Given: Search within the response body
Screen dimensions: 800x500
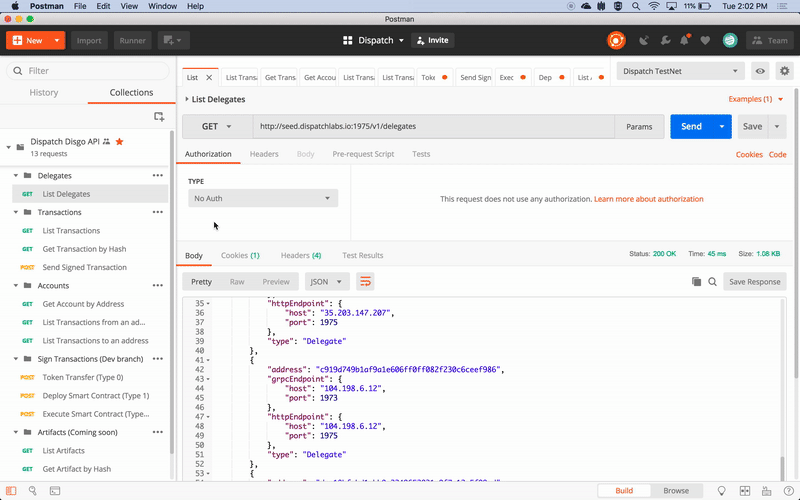Looking at the screenshot, I should pos(713,282).
